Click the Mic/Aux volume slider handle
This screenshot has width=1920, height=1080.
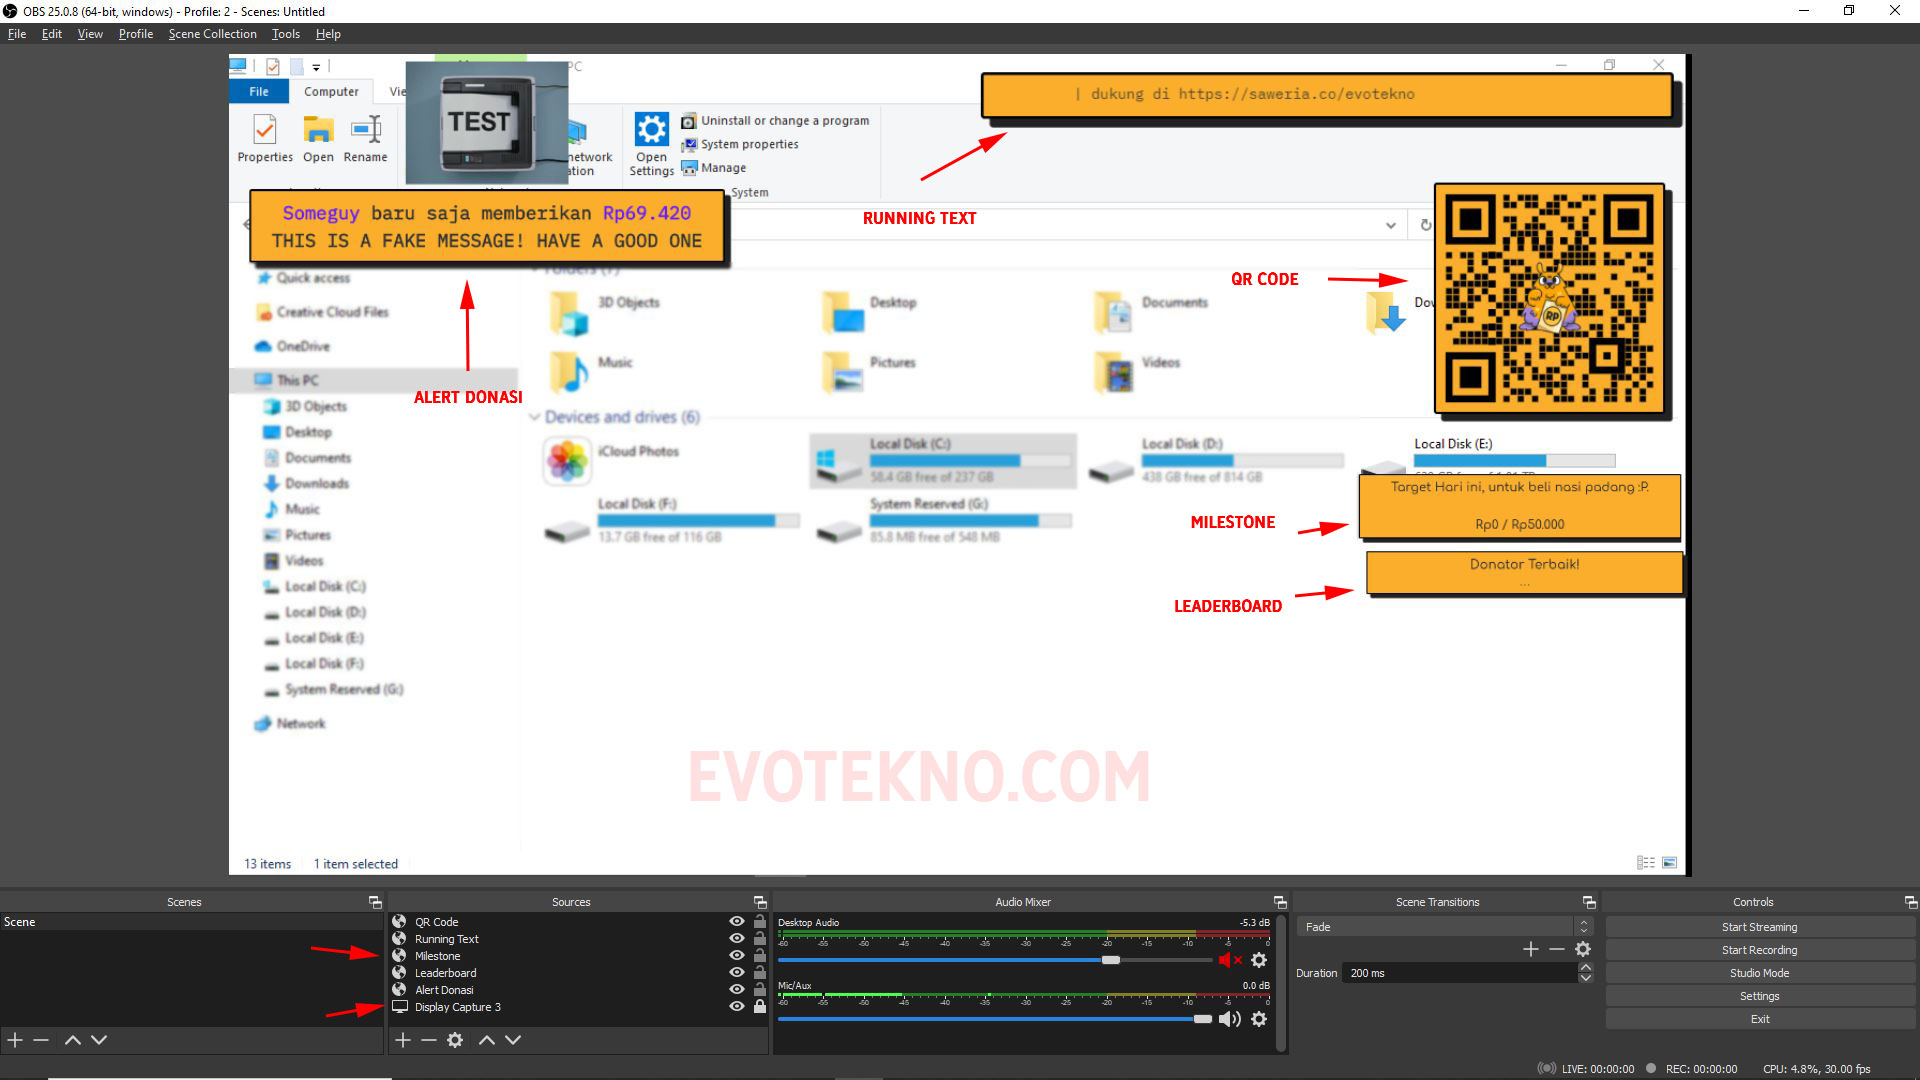tap(1203, 1019)
